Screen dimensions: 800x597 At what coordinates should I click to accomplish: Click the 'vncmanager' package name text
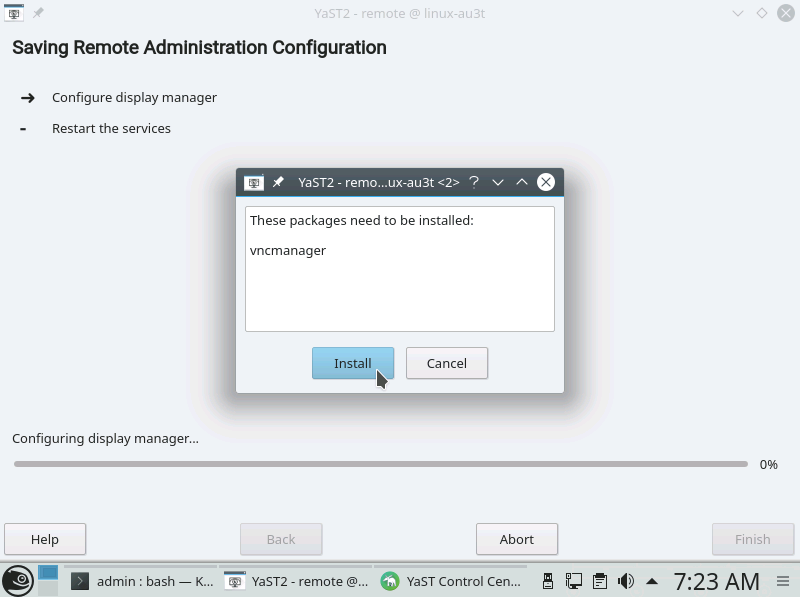(x=288, y=251)
